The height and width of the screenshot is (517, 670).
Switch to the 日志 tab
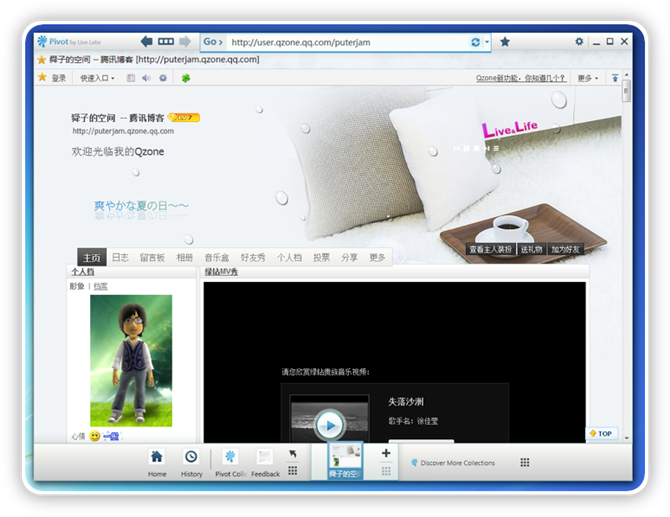point(120,257)
